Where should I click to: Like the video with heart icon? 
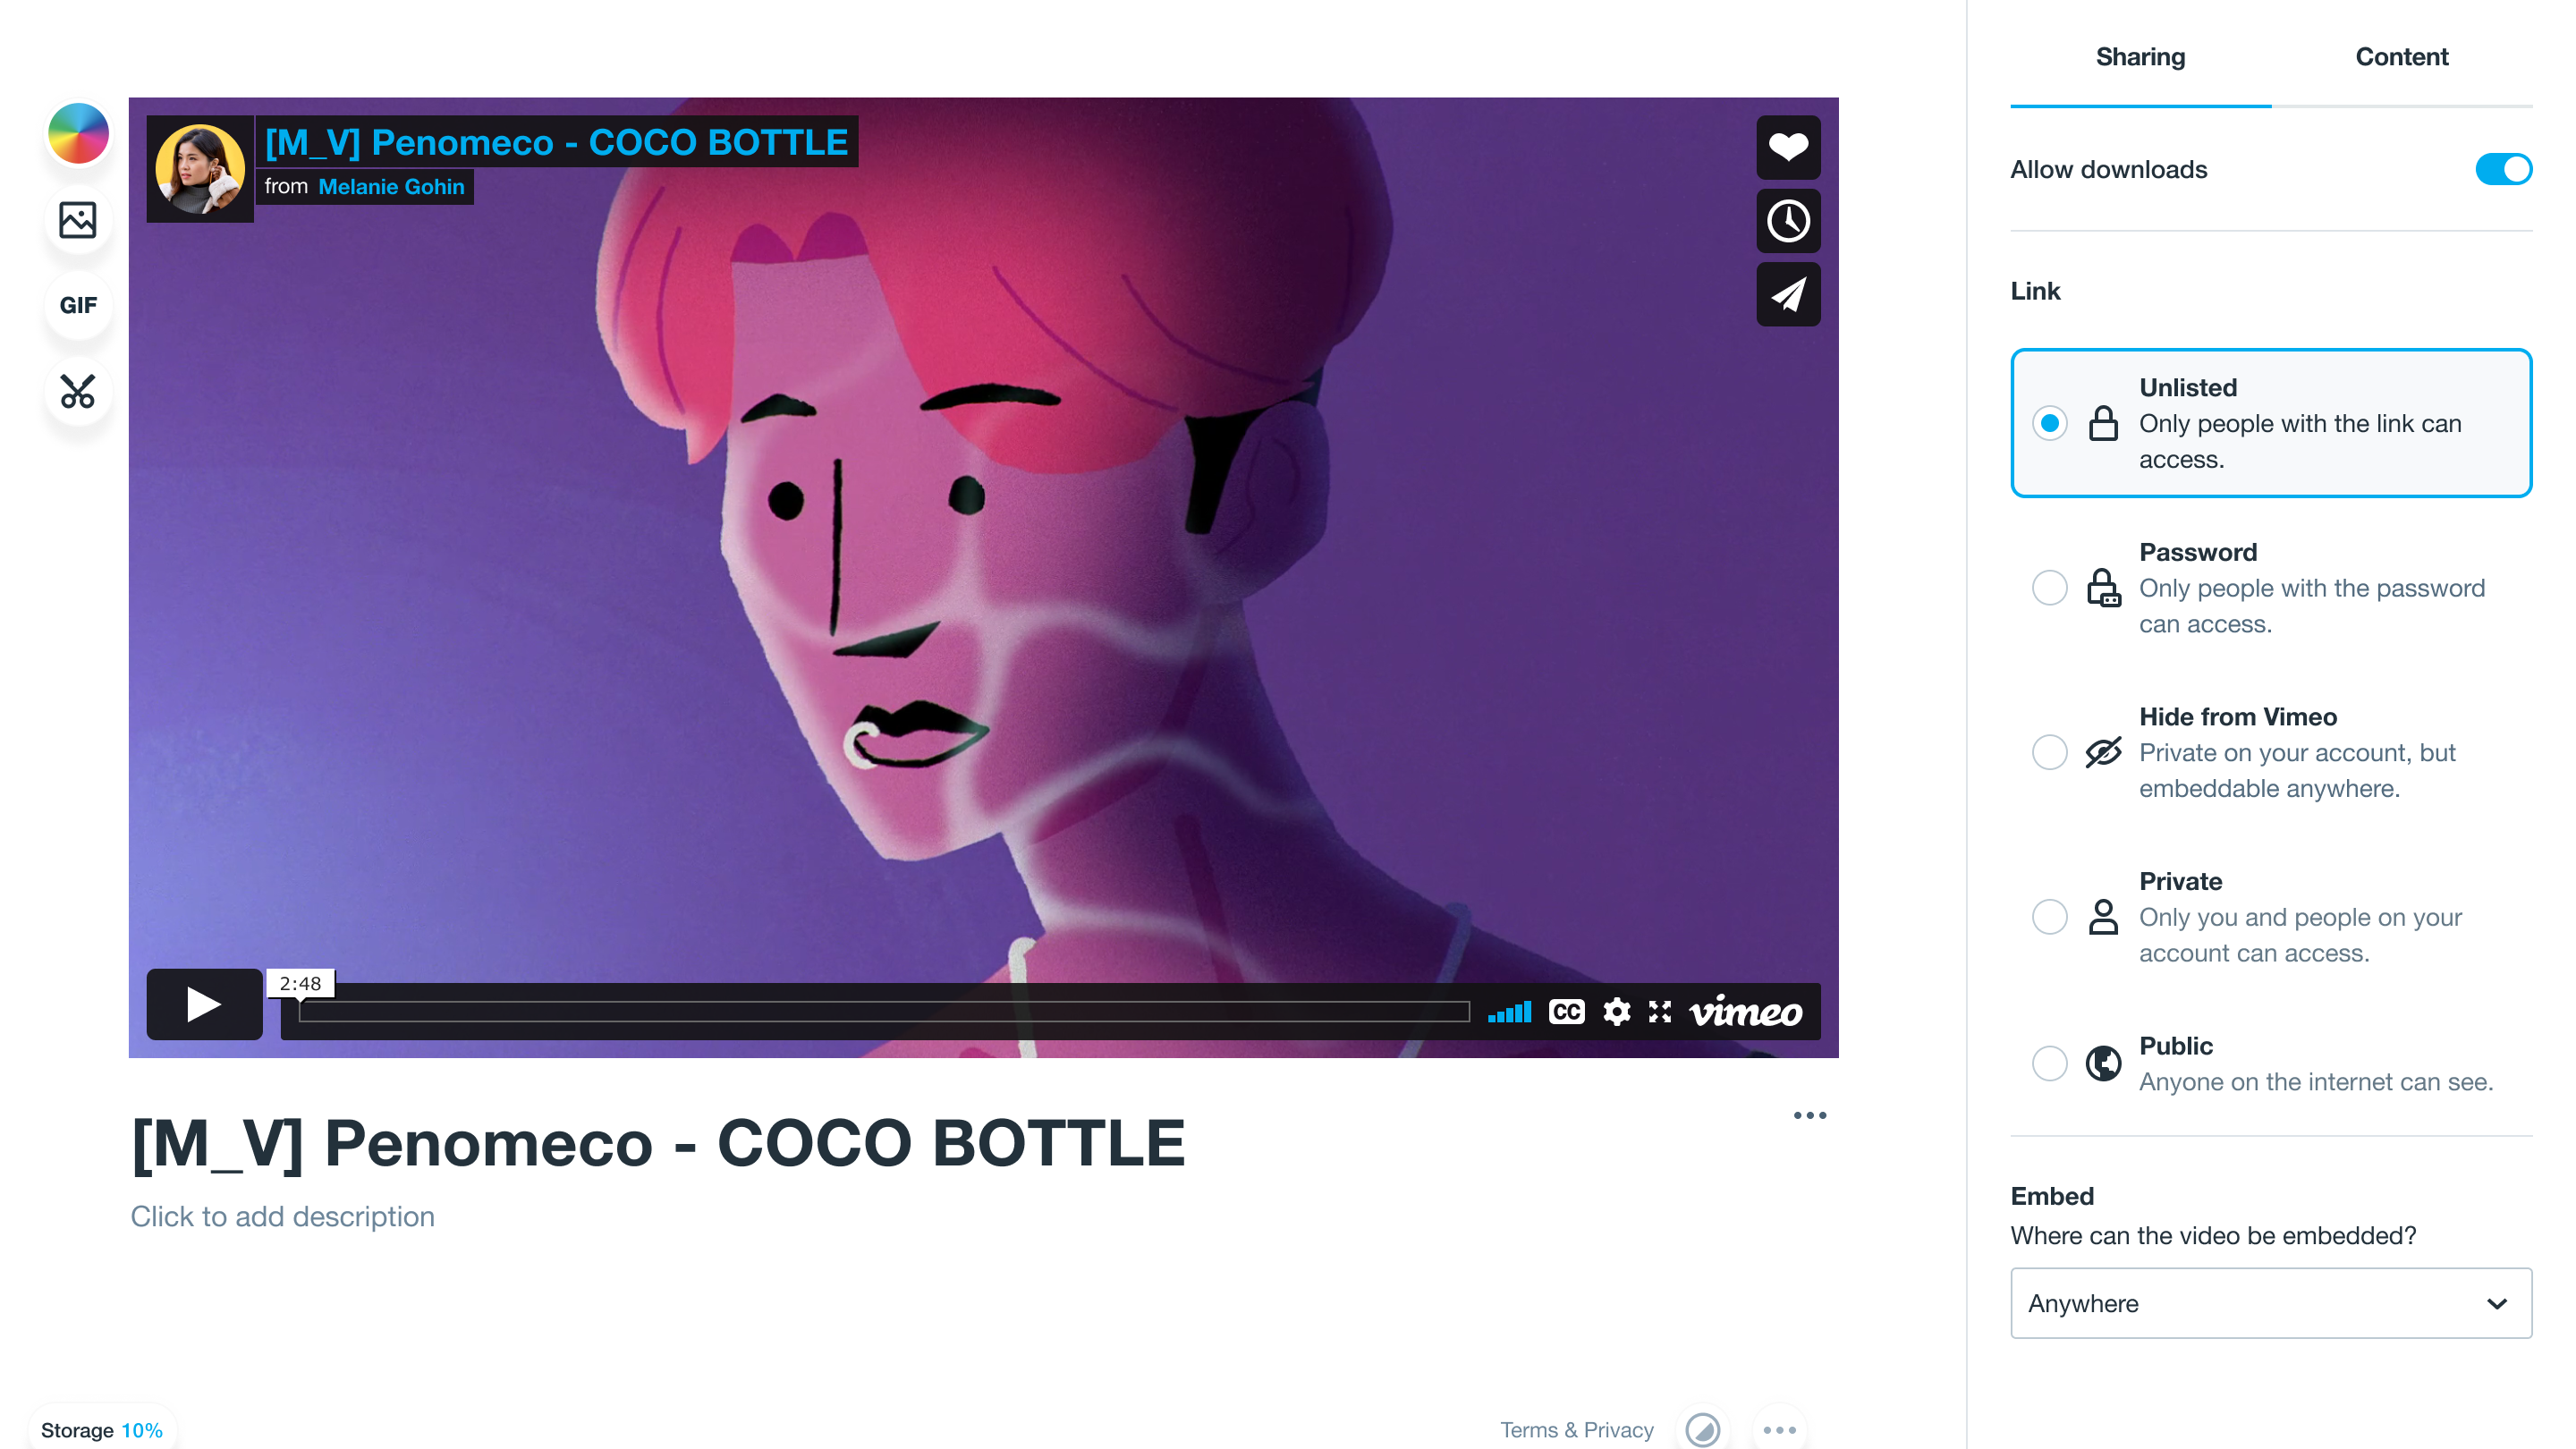tap(1788, 148)
